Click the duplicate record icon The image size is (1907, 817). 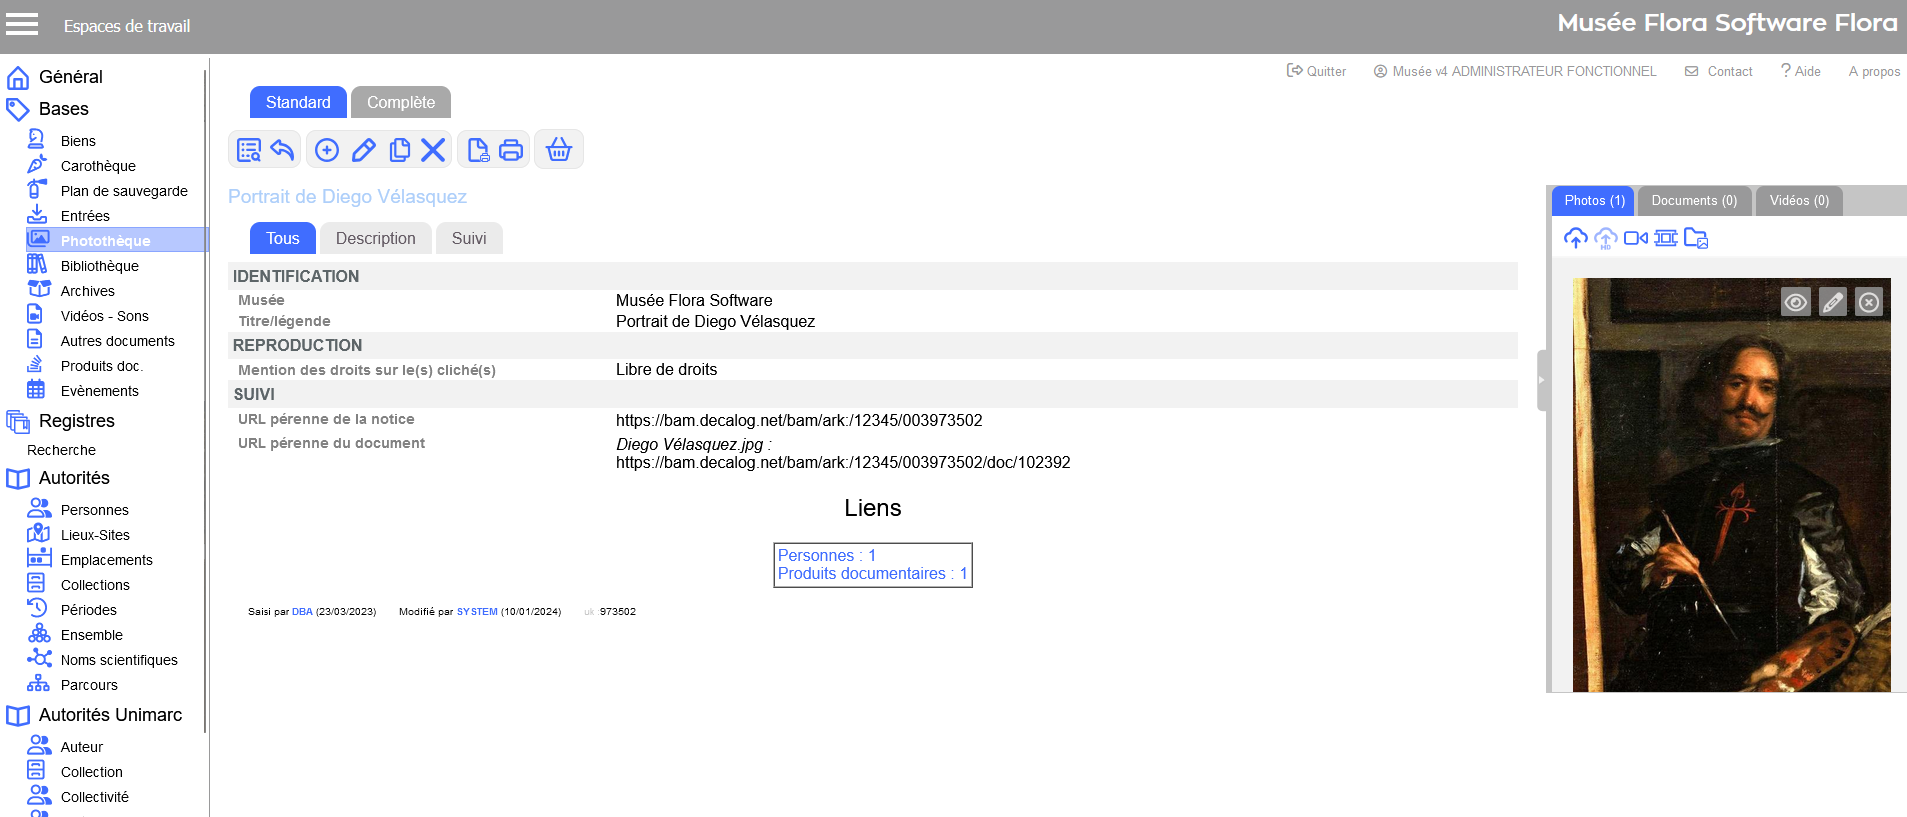(399, 150)
